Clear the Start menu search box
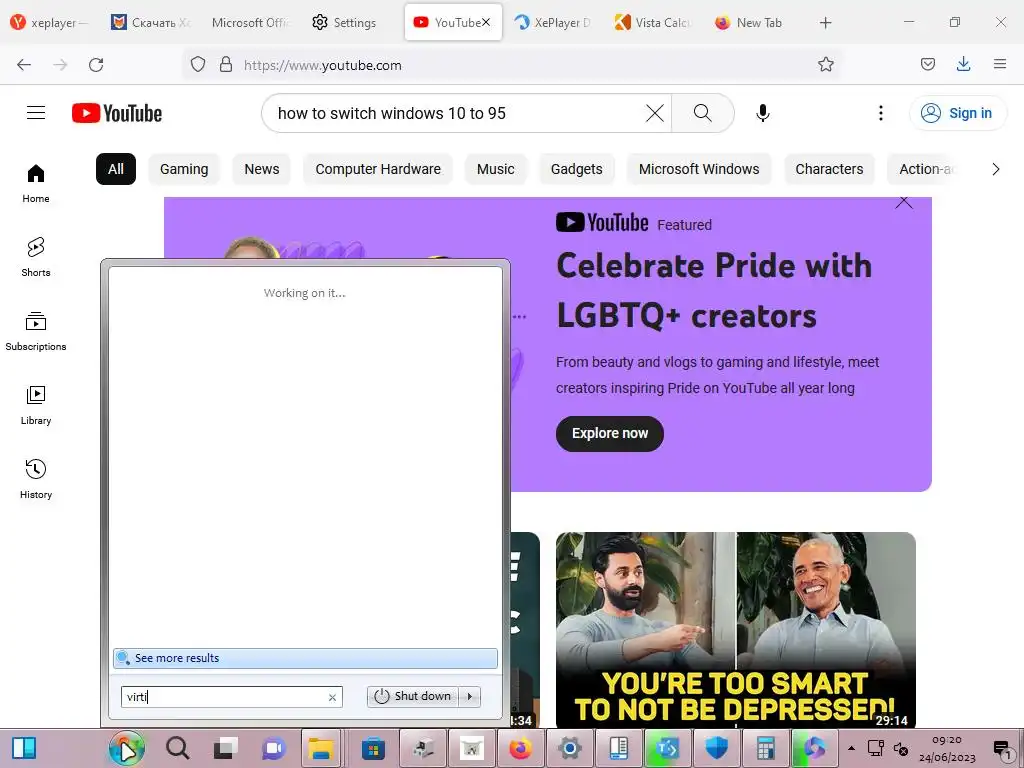The image size is (1024, 768). click(x=332, y=697)
